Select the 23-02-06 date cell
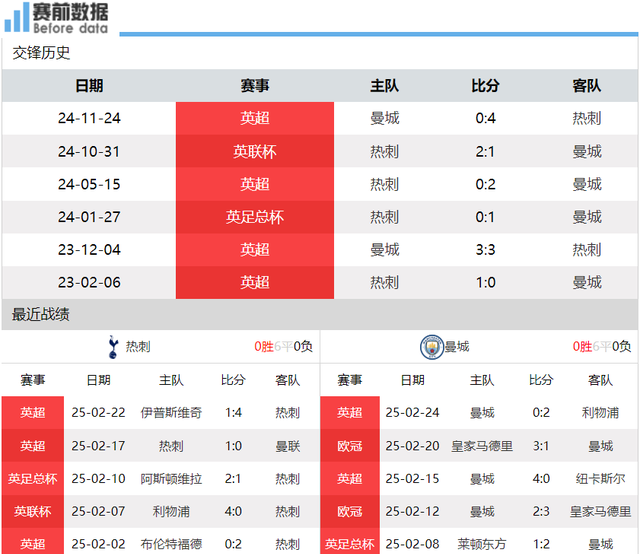This screenshot has height=554, width=640. click(x=89, y=282)
